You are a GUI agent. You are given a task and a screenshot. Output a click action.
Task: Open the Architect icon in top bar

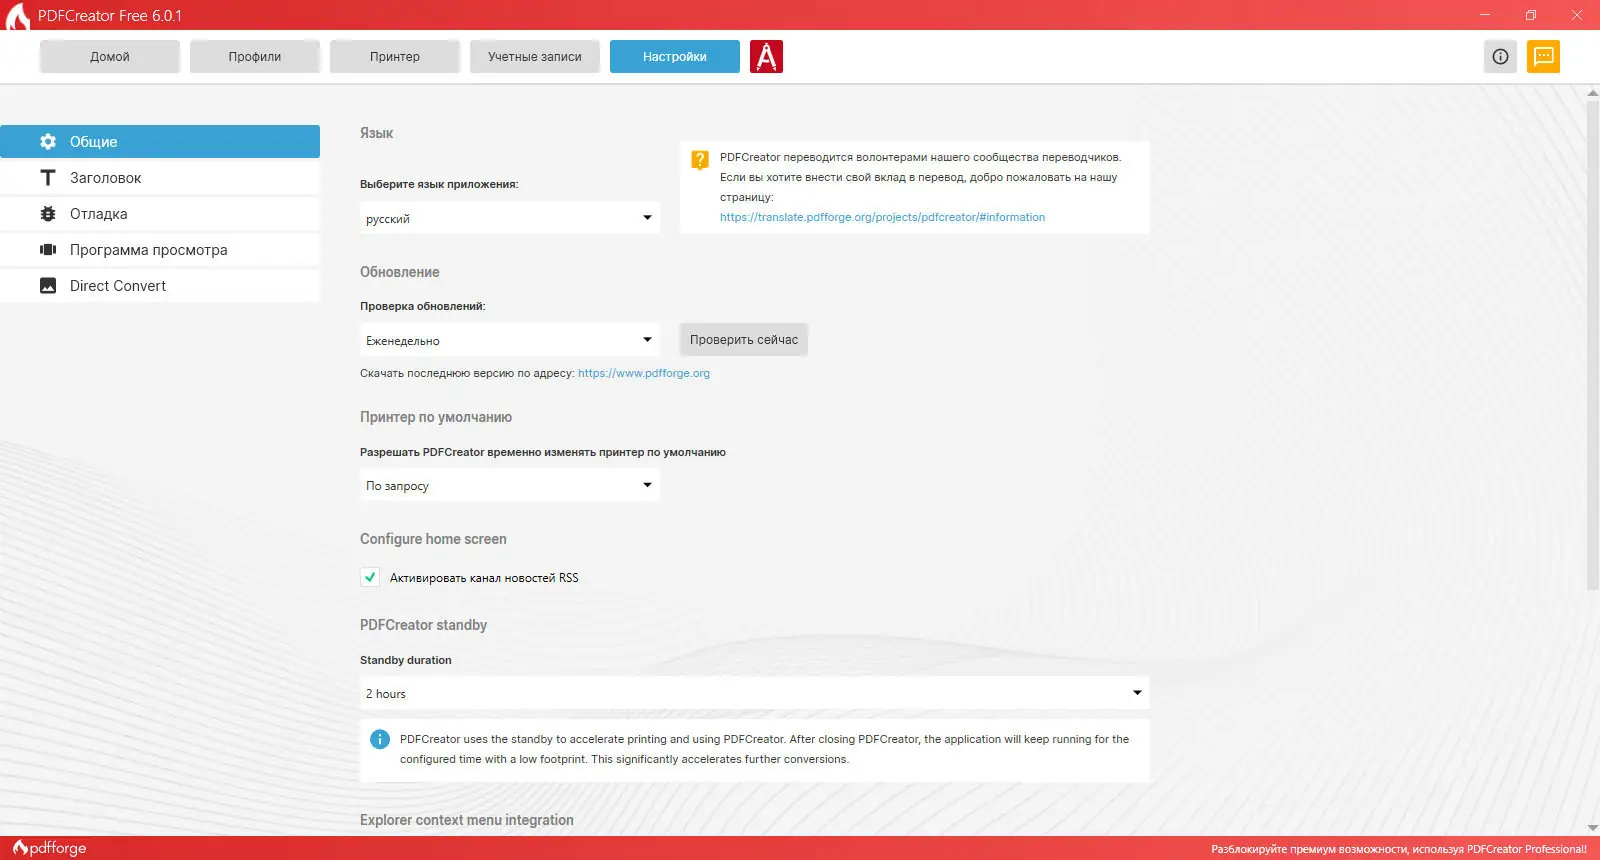click(766, 57)
